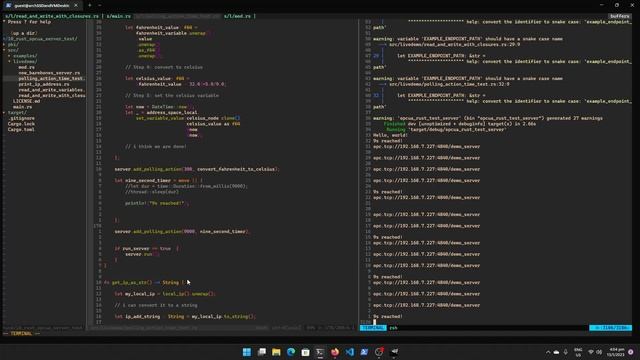Expand the pki/ folder arrow
The height and width of the screenshot is (360, 640).
tap(4, 44)
